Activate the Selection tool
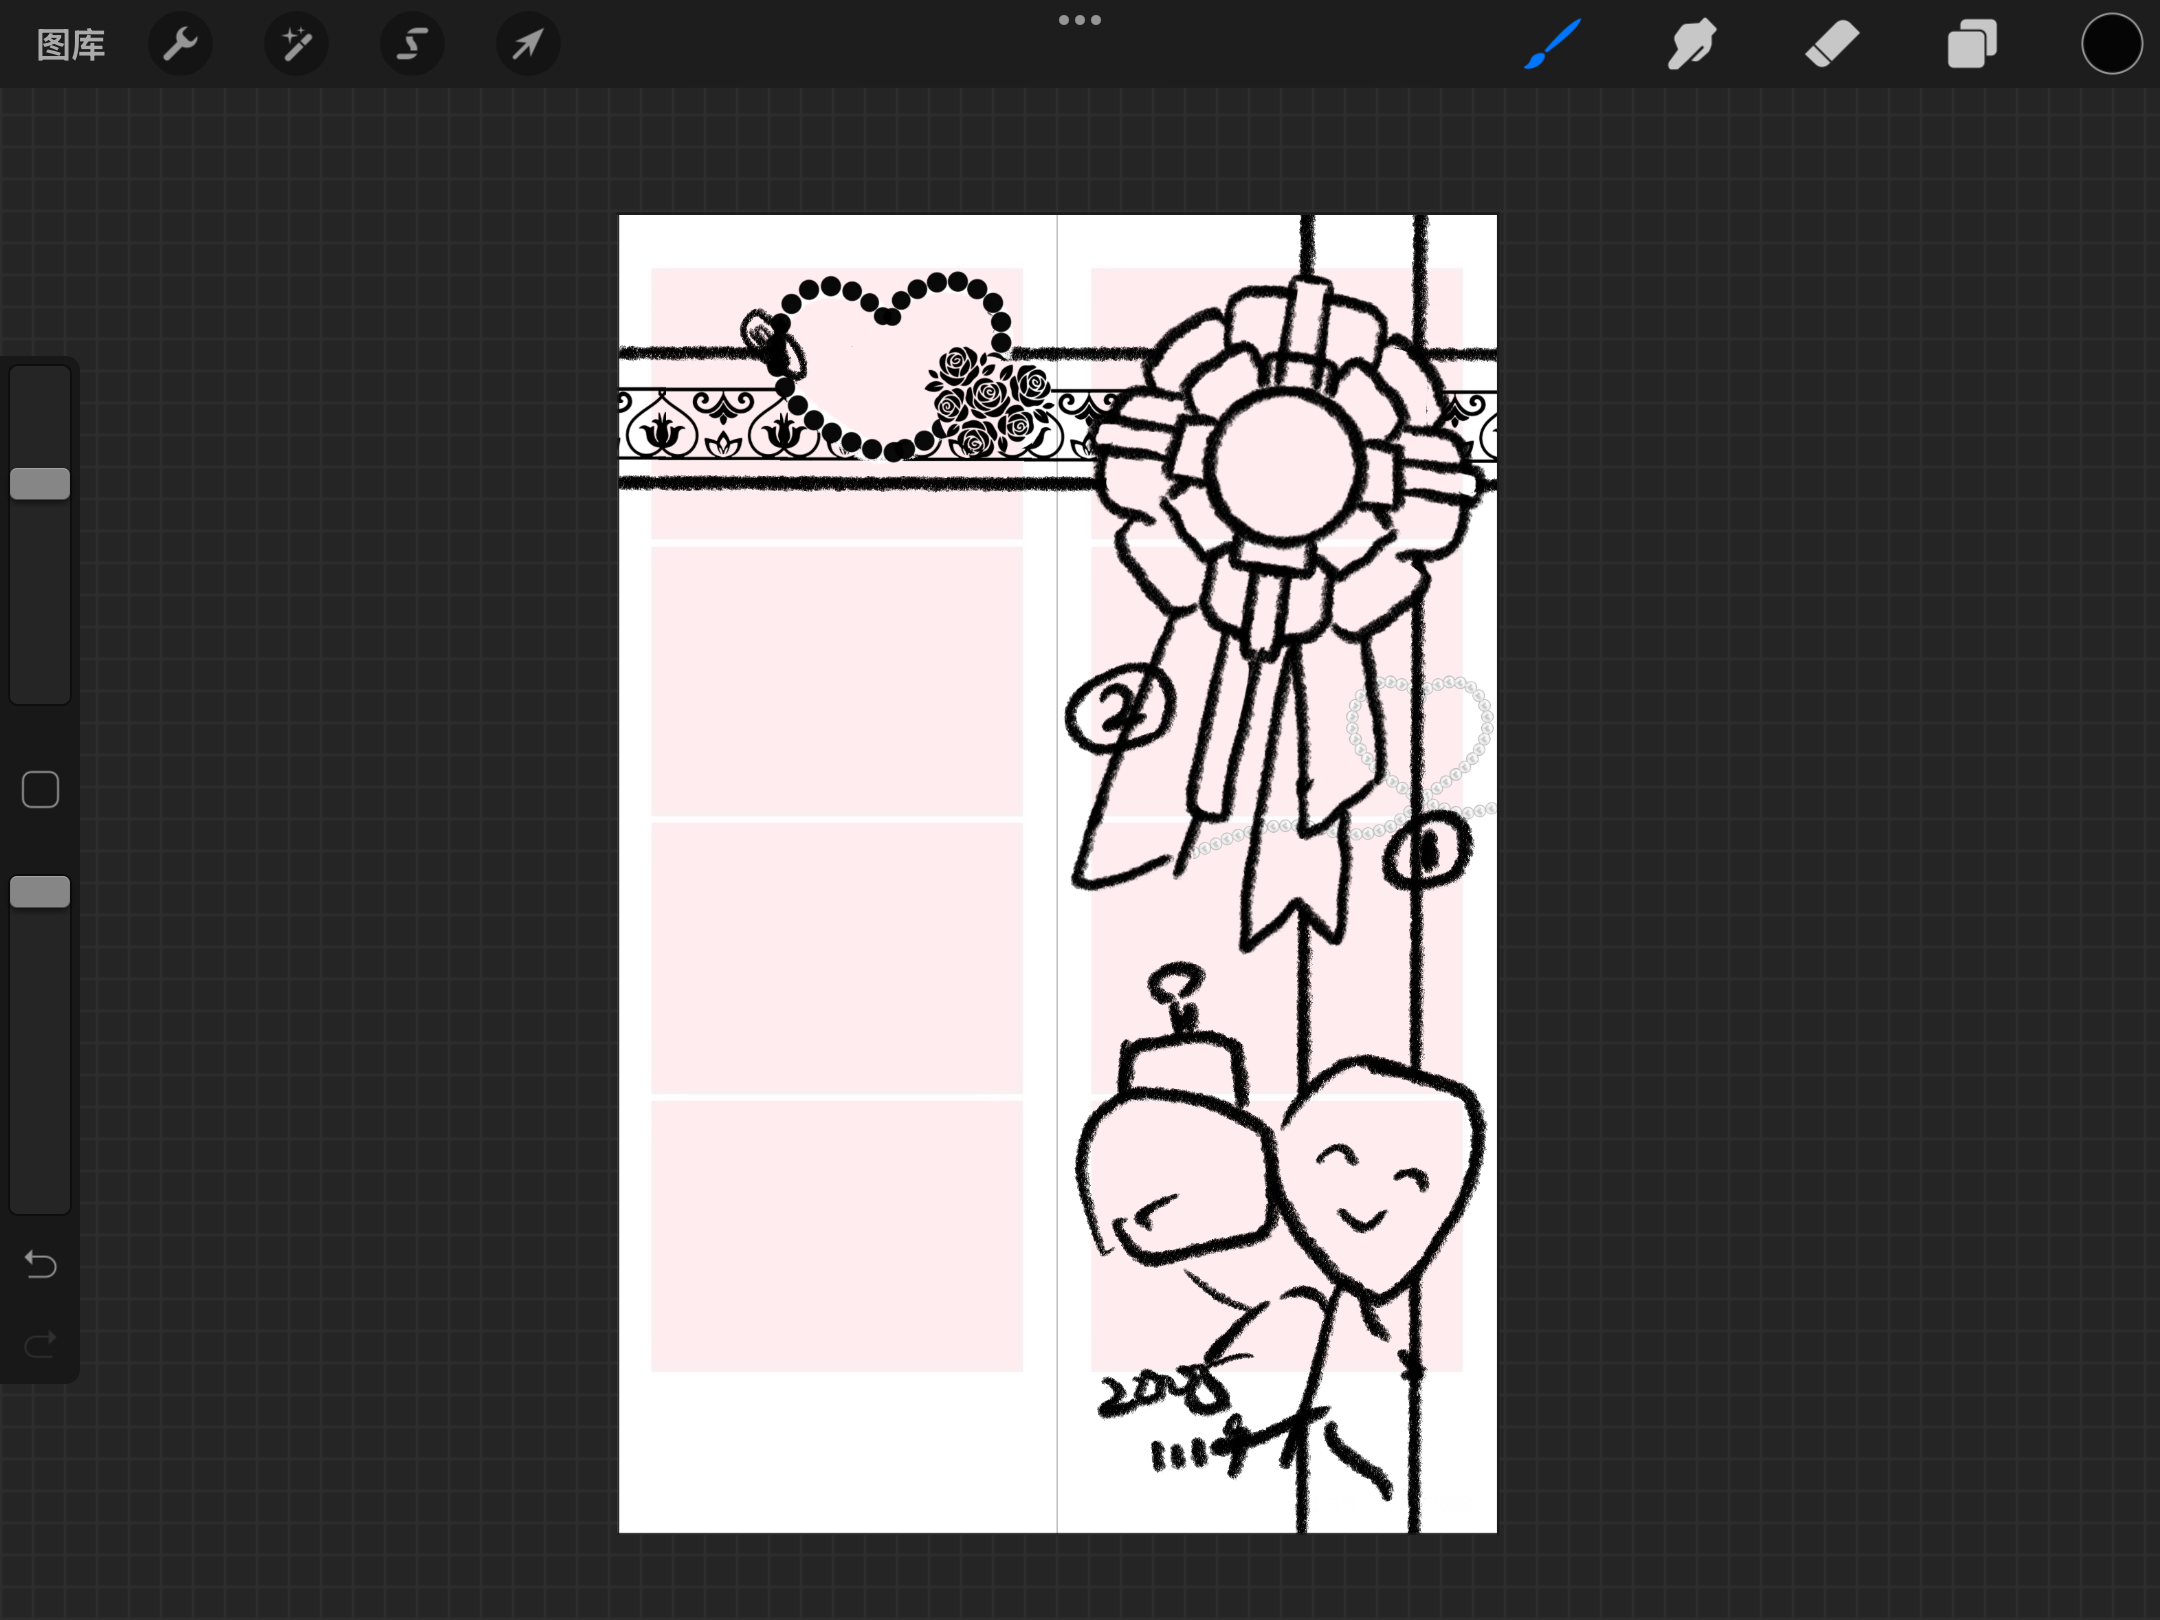 pyautogui.click(x=412, y=44)
